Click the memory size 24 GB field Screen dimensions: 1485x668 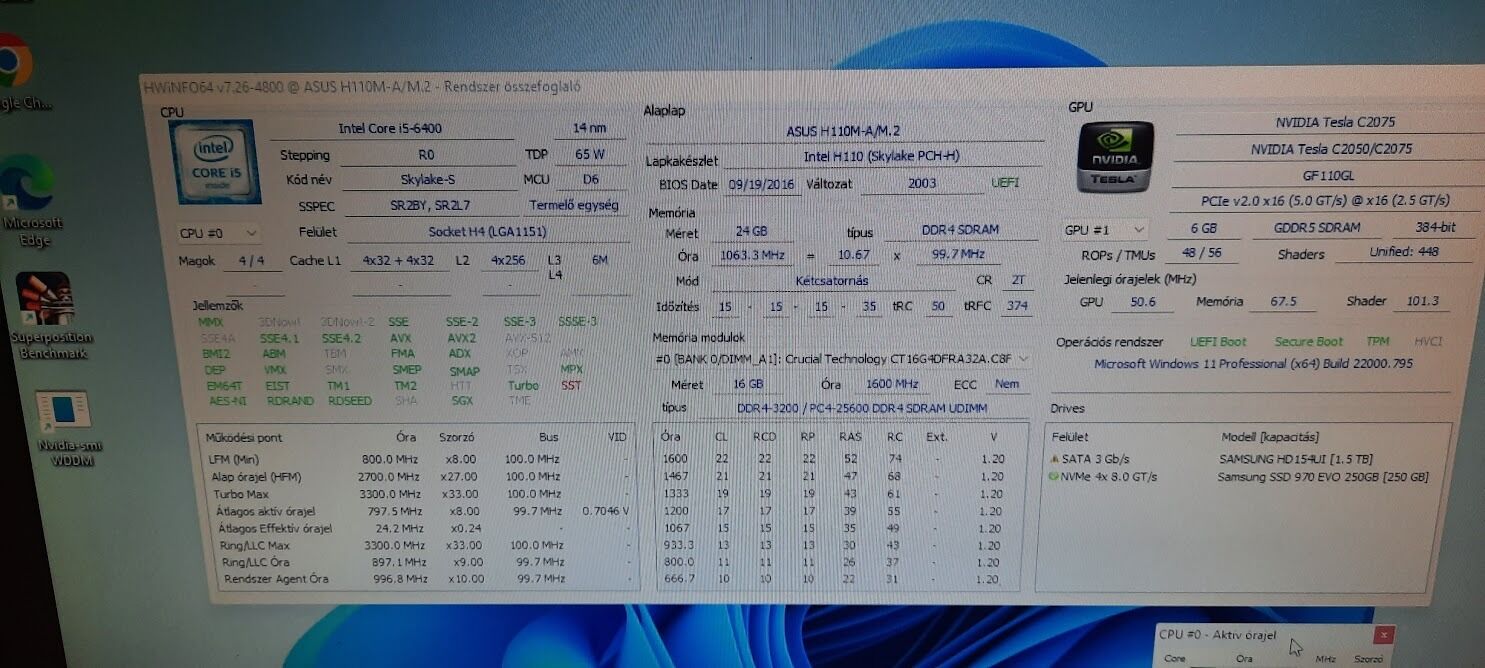click(750, 232)
